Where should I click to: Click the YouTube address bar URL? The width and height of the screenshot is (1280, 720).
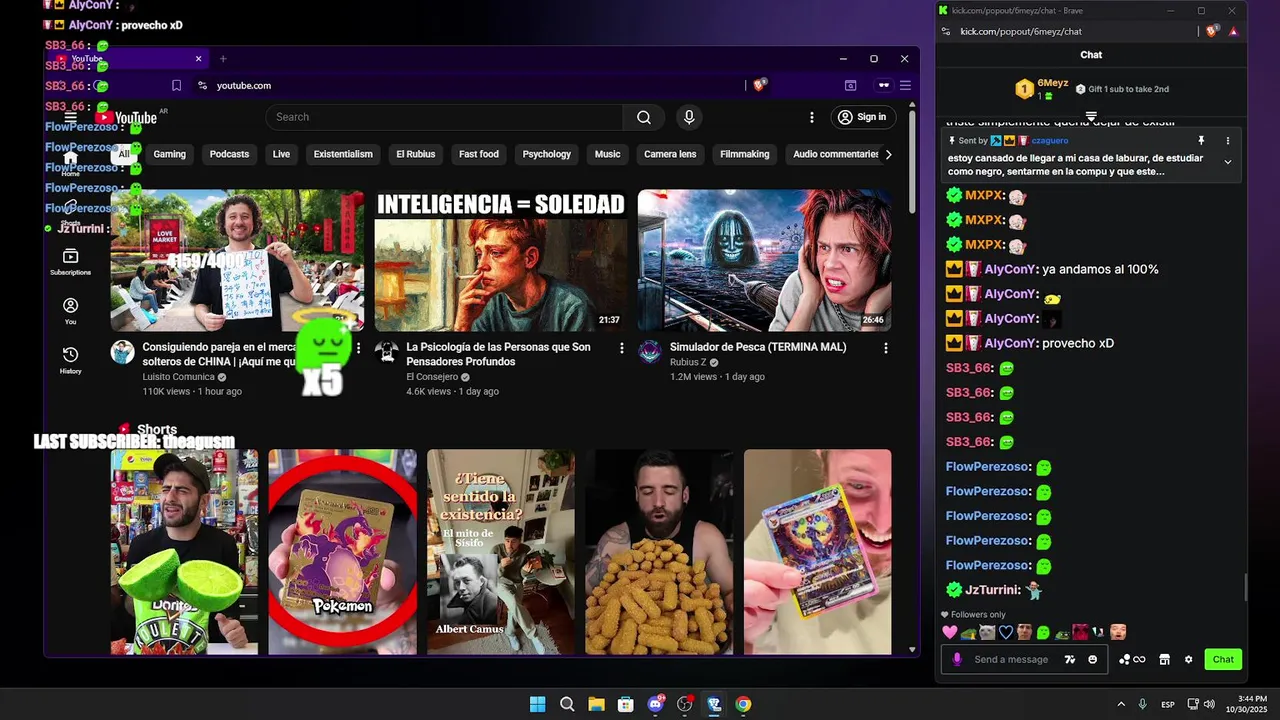[244, 86]
